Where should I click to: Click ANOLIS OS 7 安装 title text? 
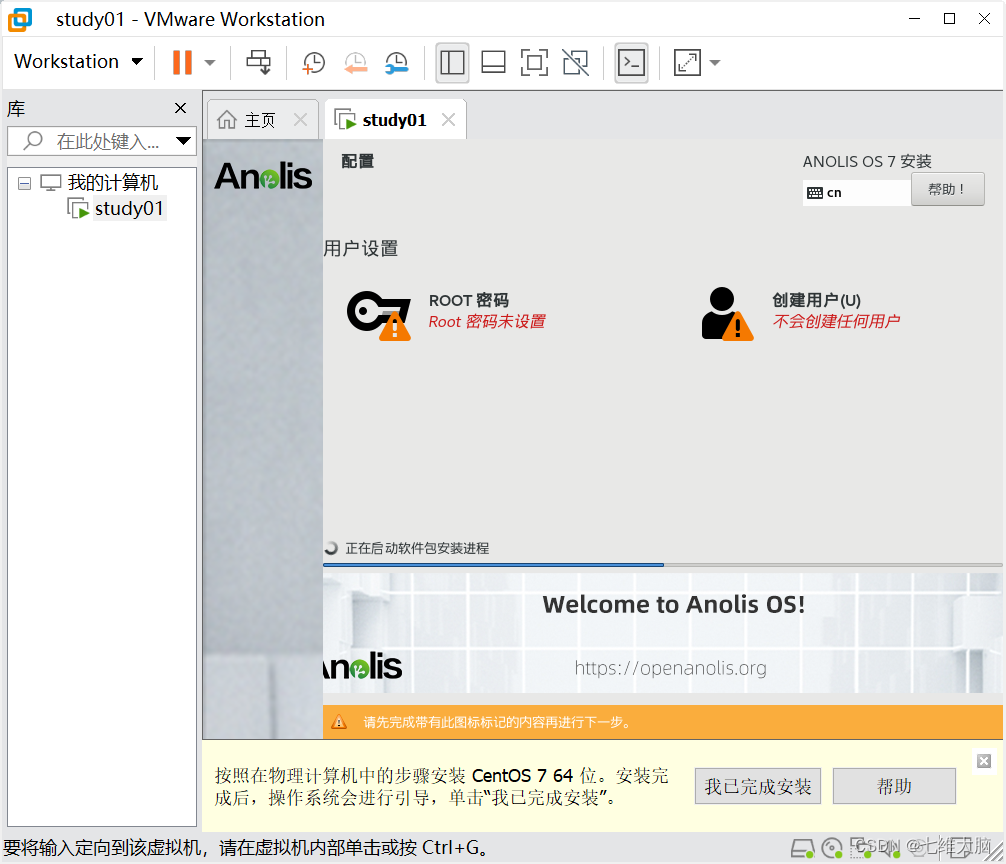[867, 161]
